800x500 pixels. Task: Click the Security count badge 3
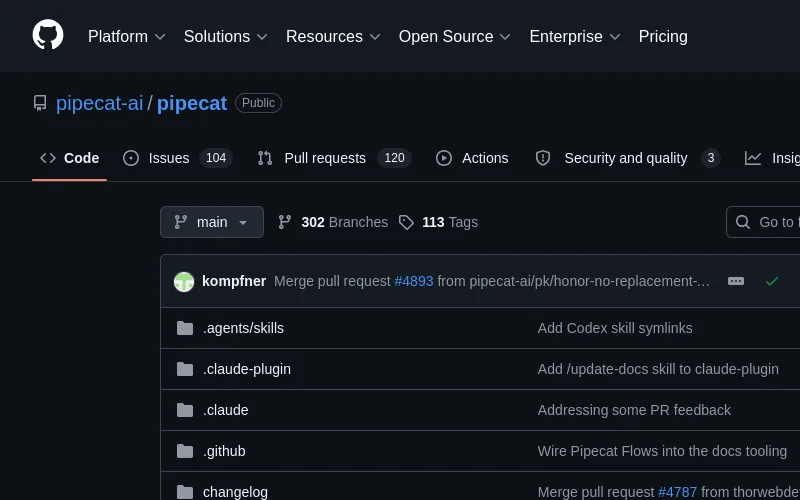tap(711, 158)
